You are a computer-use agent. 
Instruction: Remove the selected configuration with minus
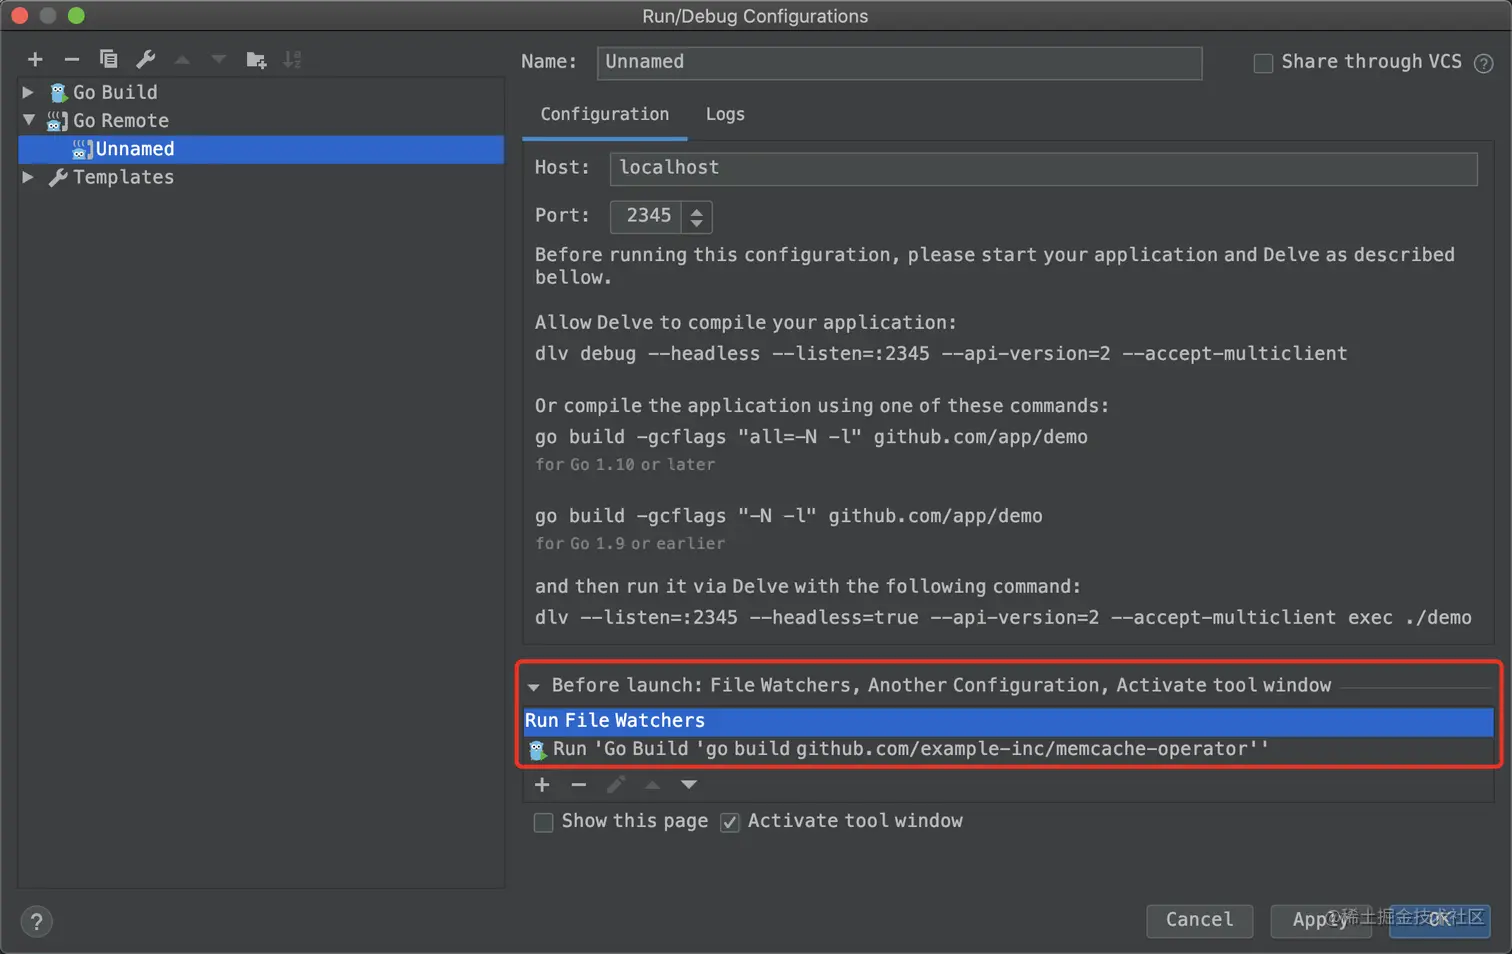71,60
